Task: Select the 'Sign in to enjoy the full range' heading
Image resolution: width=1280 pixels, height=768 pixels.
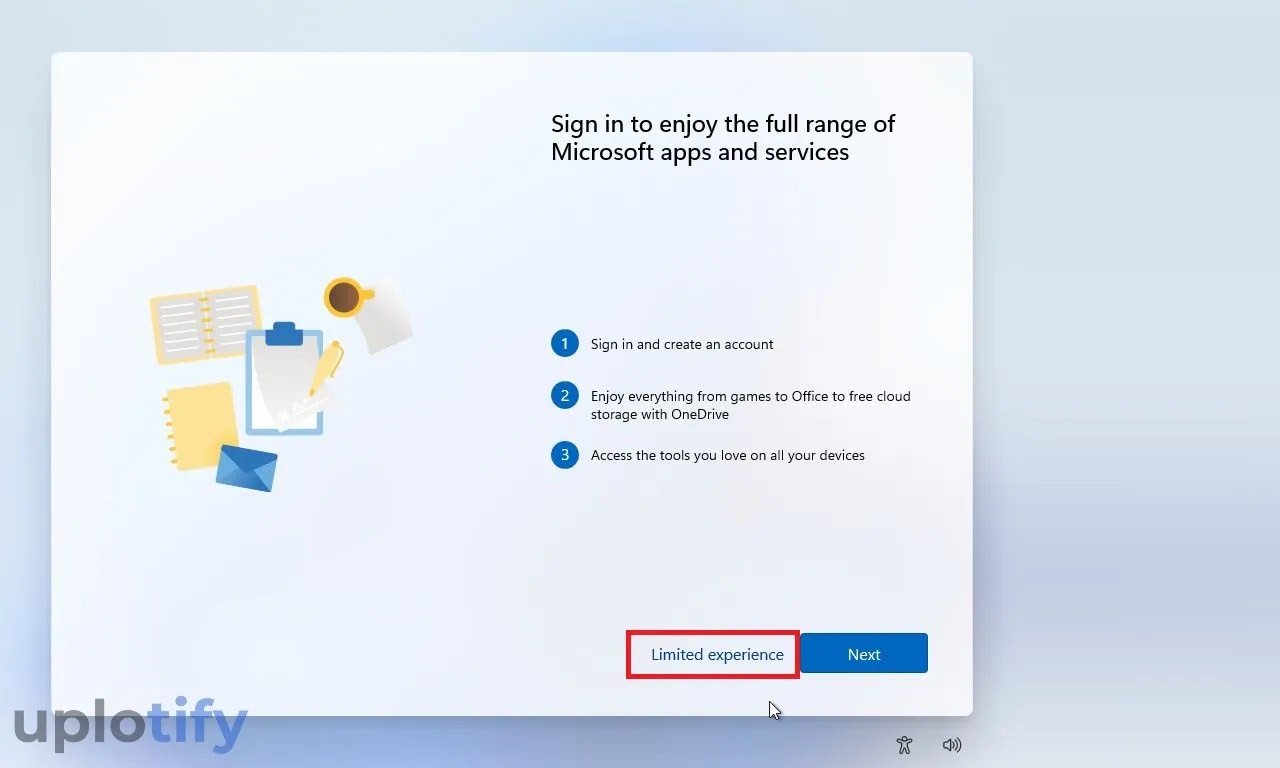Action: (723, 138)
